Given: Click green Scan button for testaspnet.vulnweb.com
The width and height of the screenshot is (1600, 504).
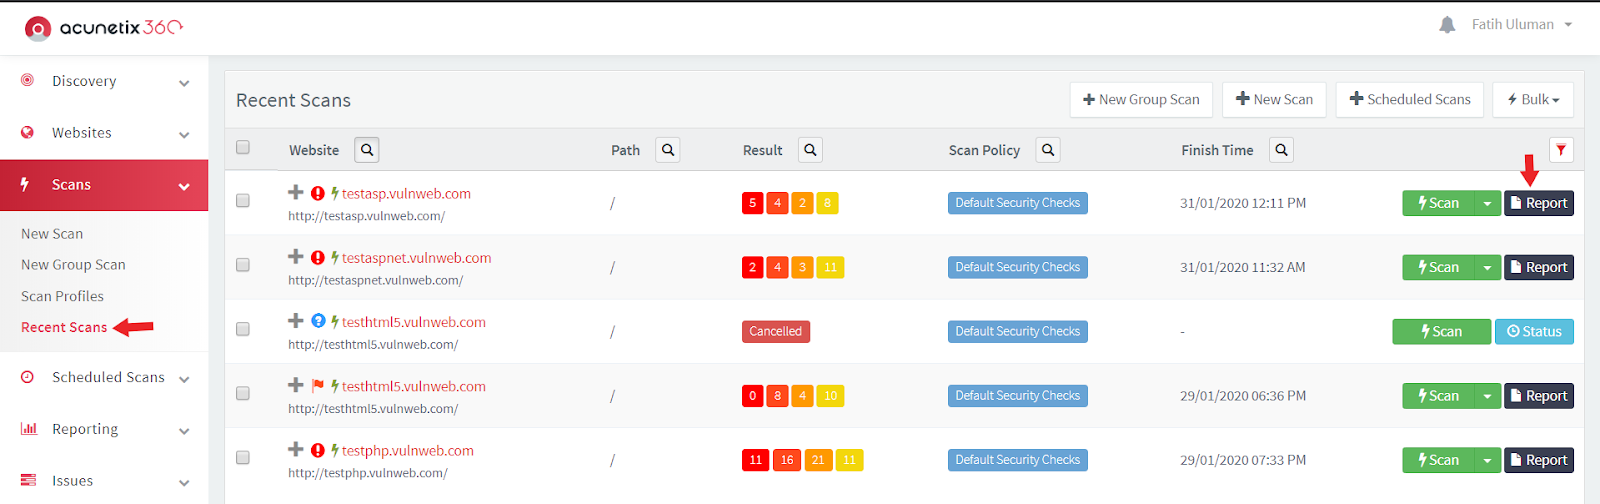Looking at the screenshot, I should pos(1438,267).
